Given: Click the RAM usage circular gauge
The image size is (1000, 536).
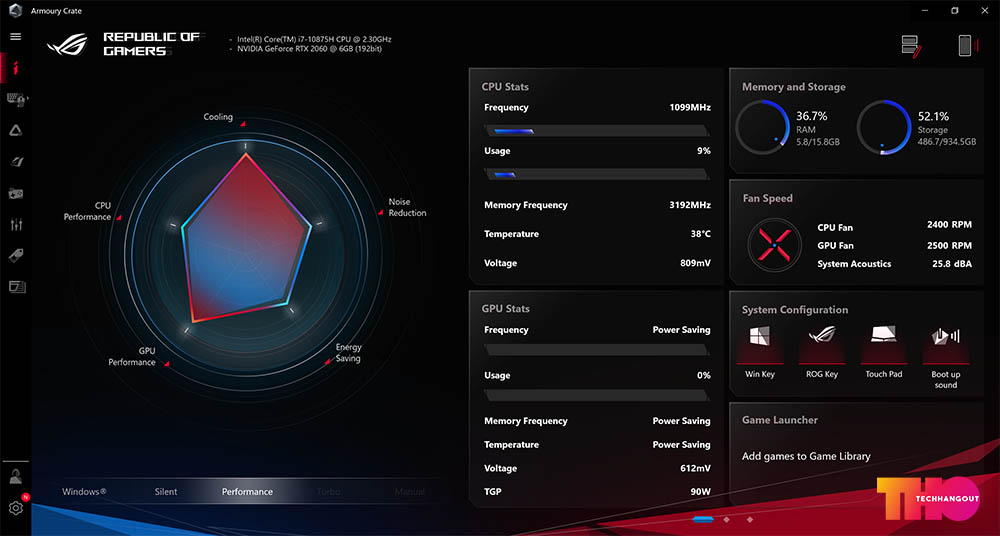Looking at the screenshot, I should (x=763, y=127).
